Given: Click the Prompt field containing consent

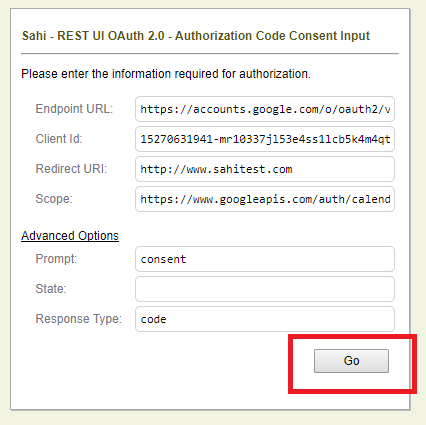Looking at the screenshot, I should tap(265, 259).
